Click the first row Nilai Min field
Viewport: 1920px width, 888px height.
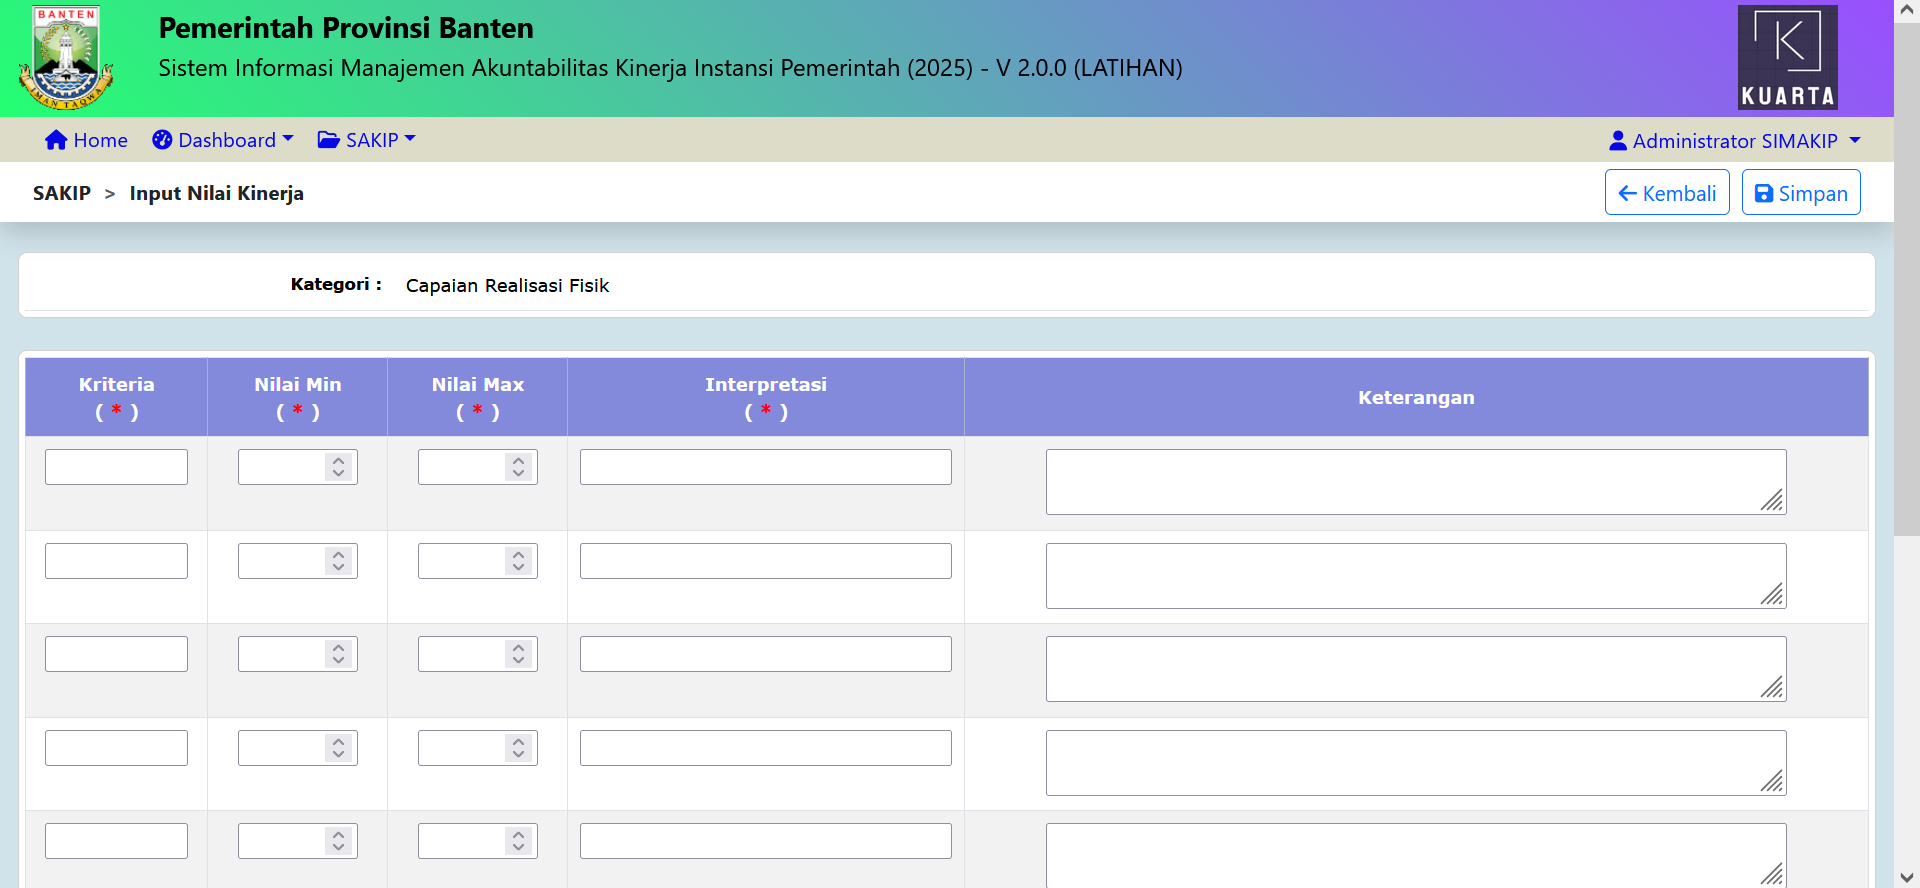pyautogui.click(x=298, y=467)
